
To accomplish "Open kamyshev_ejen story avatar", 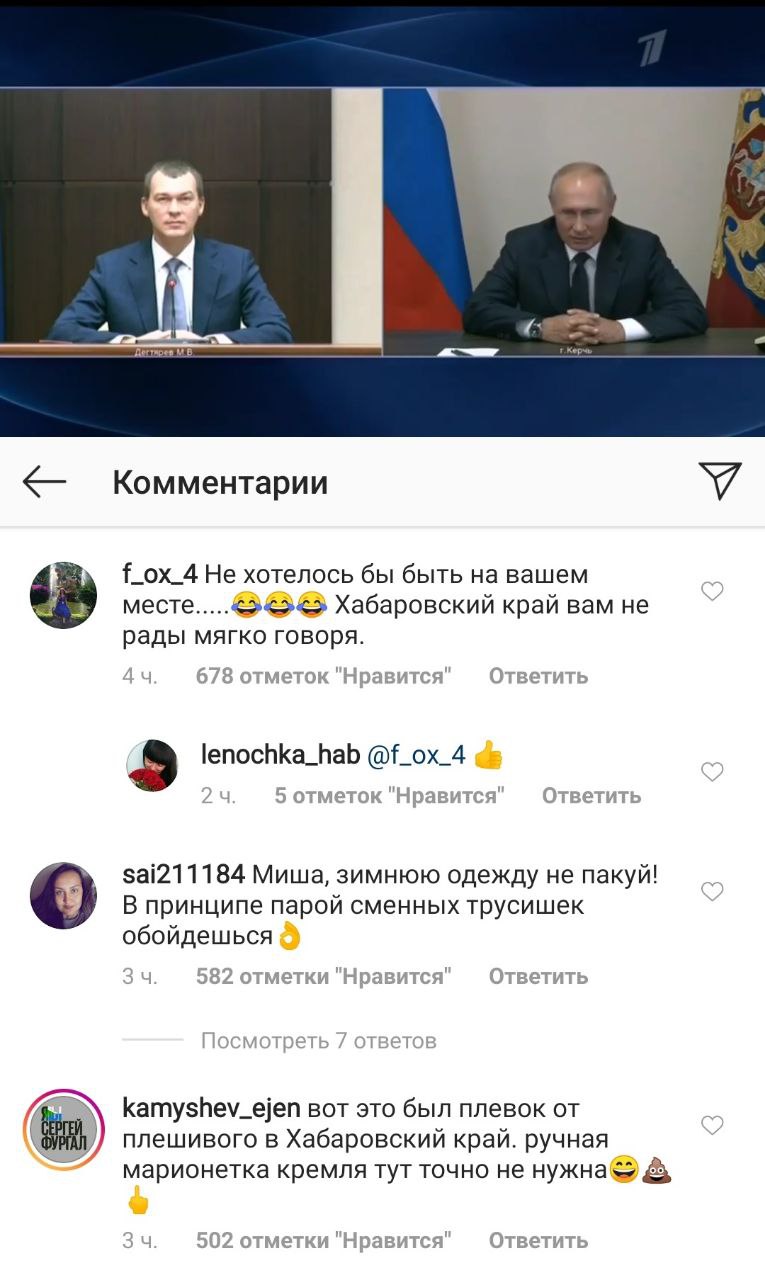I will 64,1130.
